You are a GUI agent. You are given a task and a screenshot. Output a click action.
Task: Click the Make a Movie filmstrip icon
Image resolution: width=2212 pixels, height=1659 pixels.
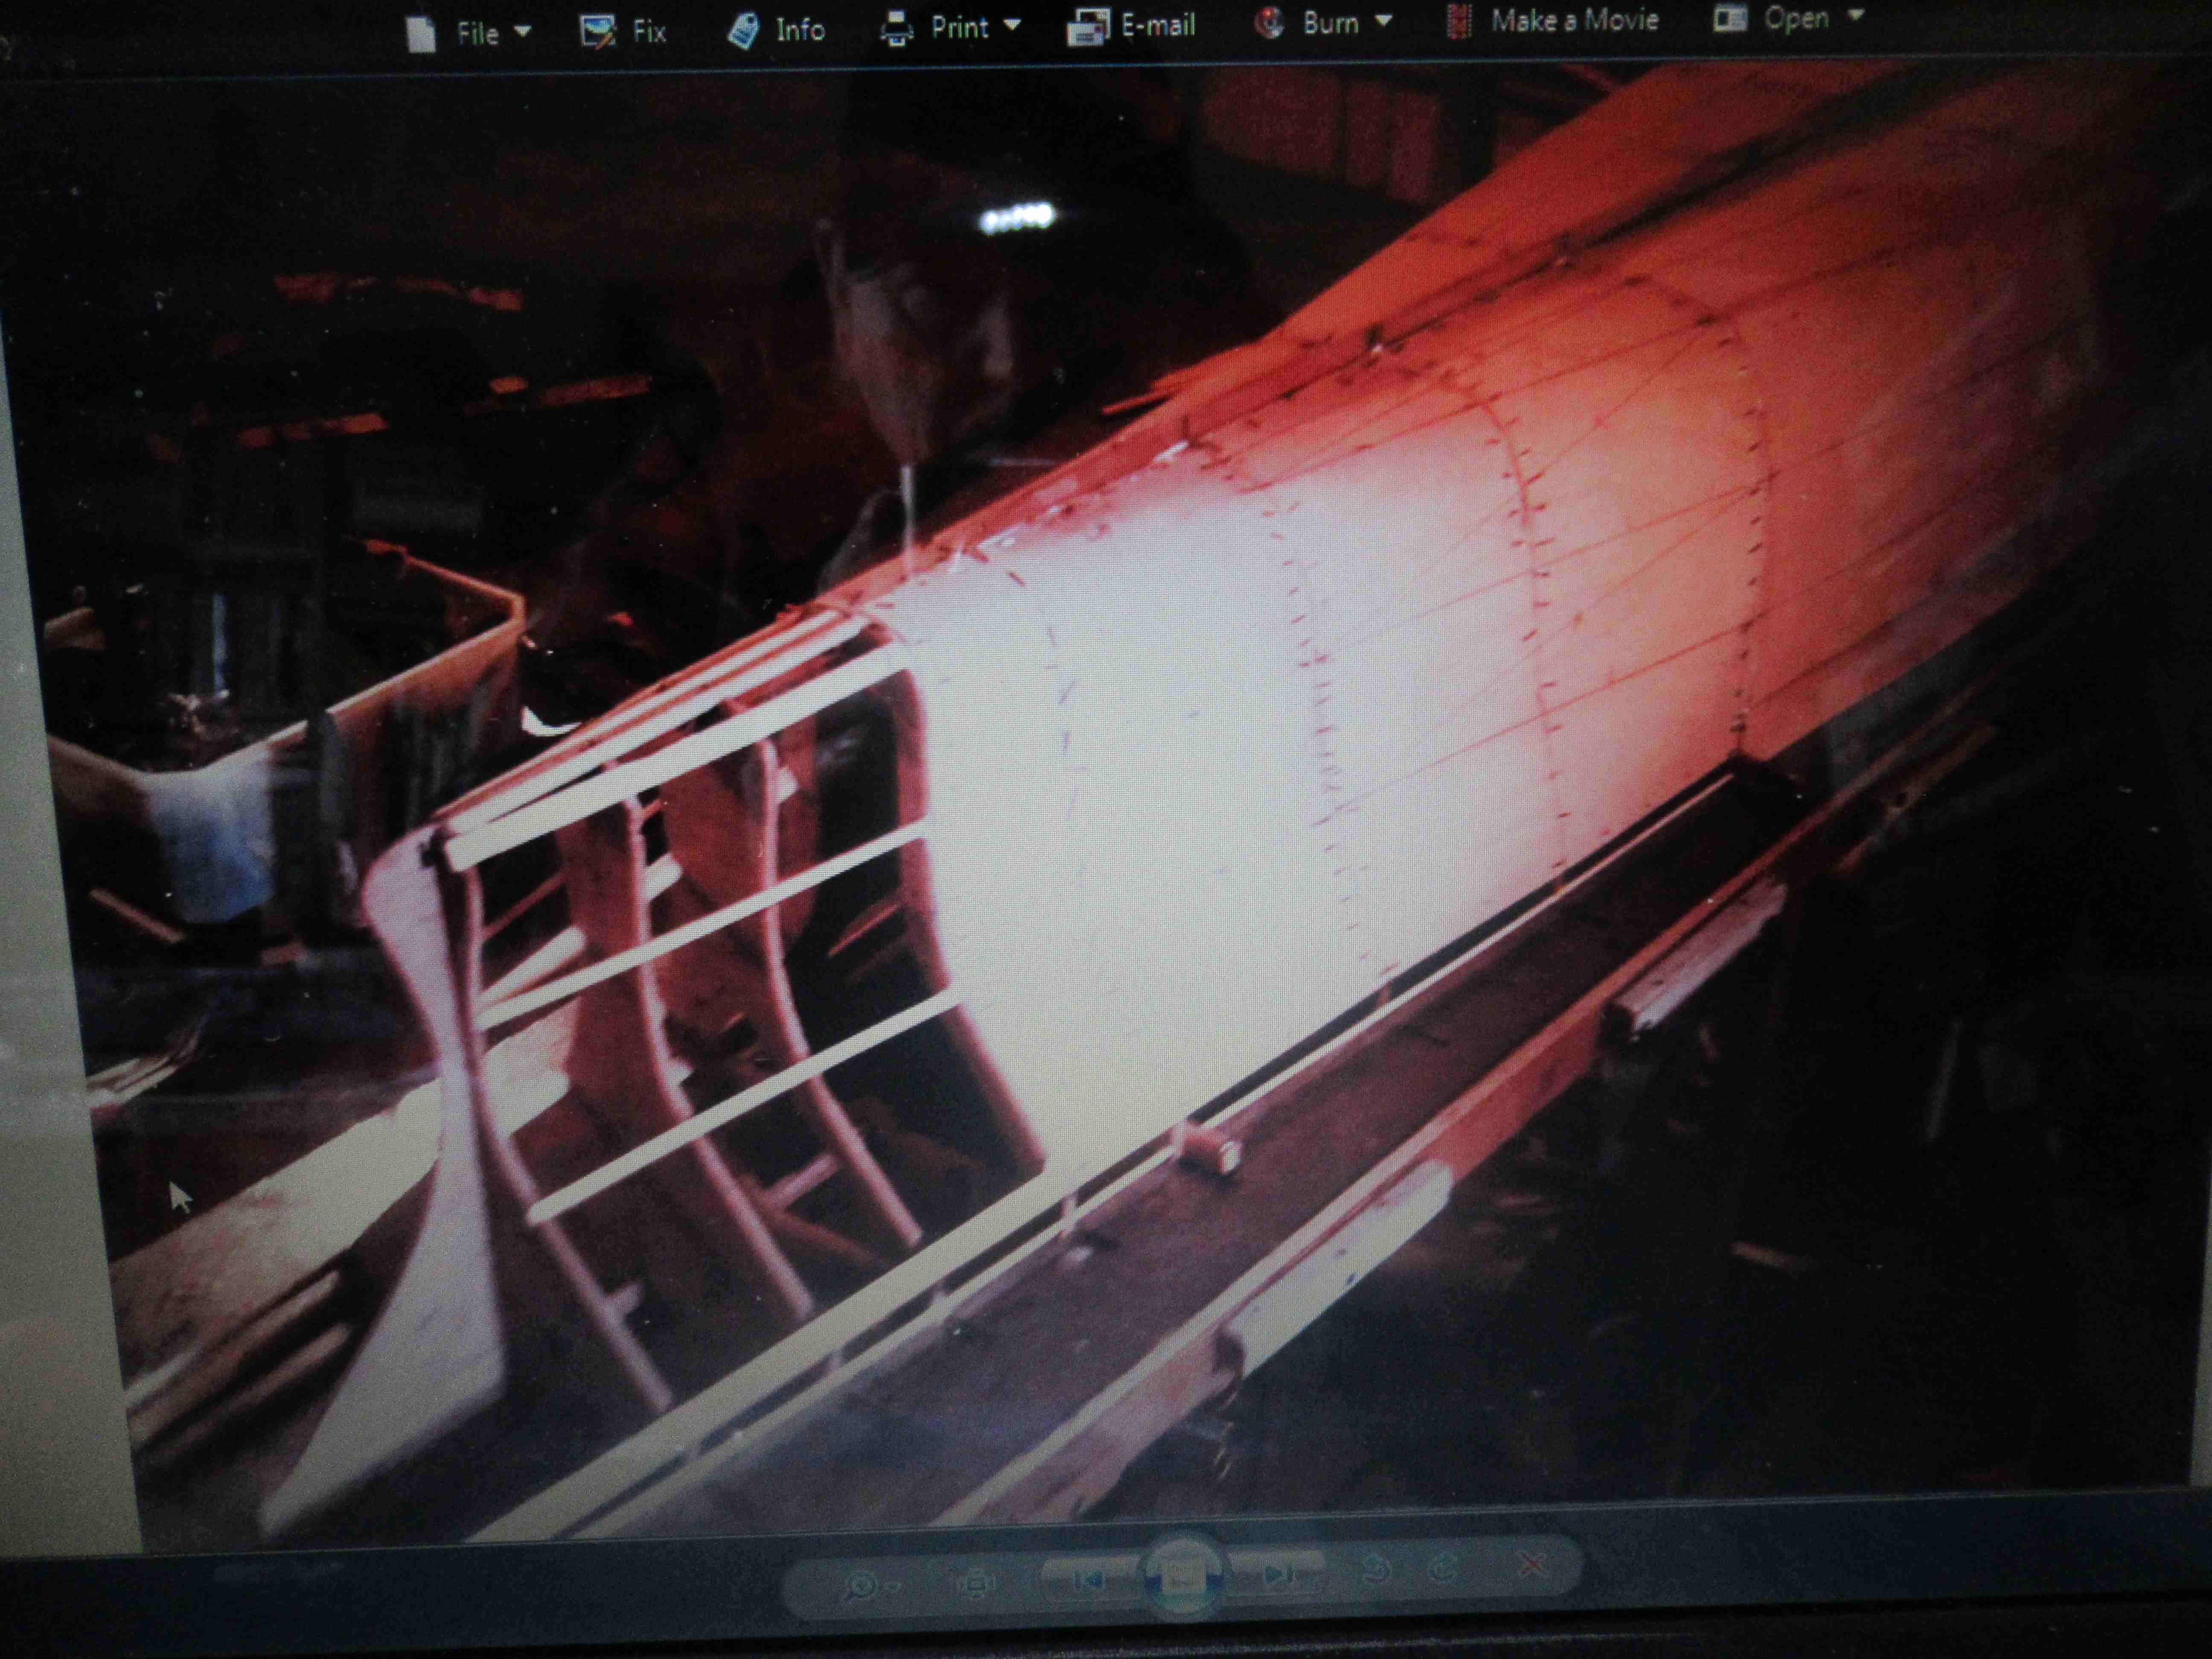pos(1459,21)
